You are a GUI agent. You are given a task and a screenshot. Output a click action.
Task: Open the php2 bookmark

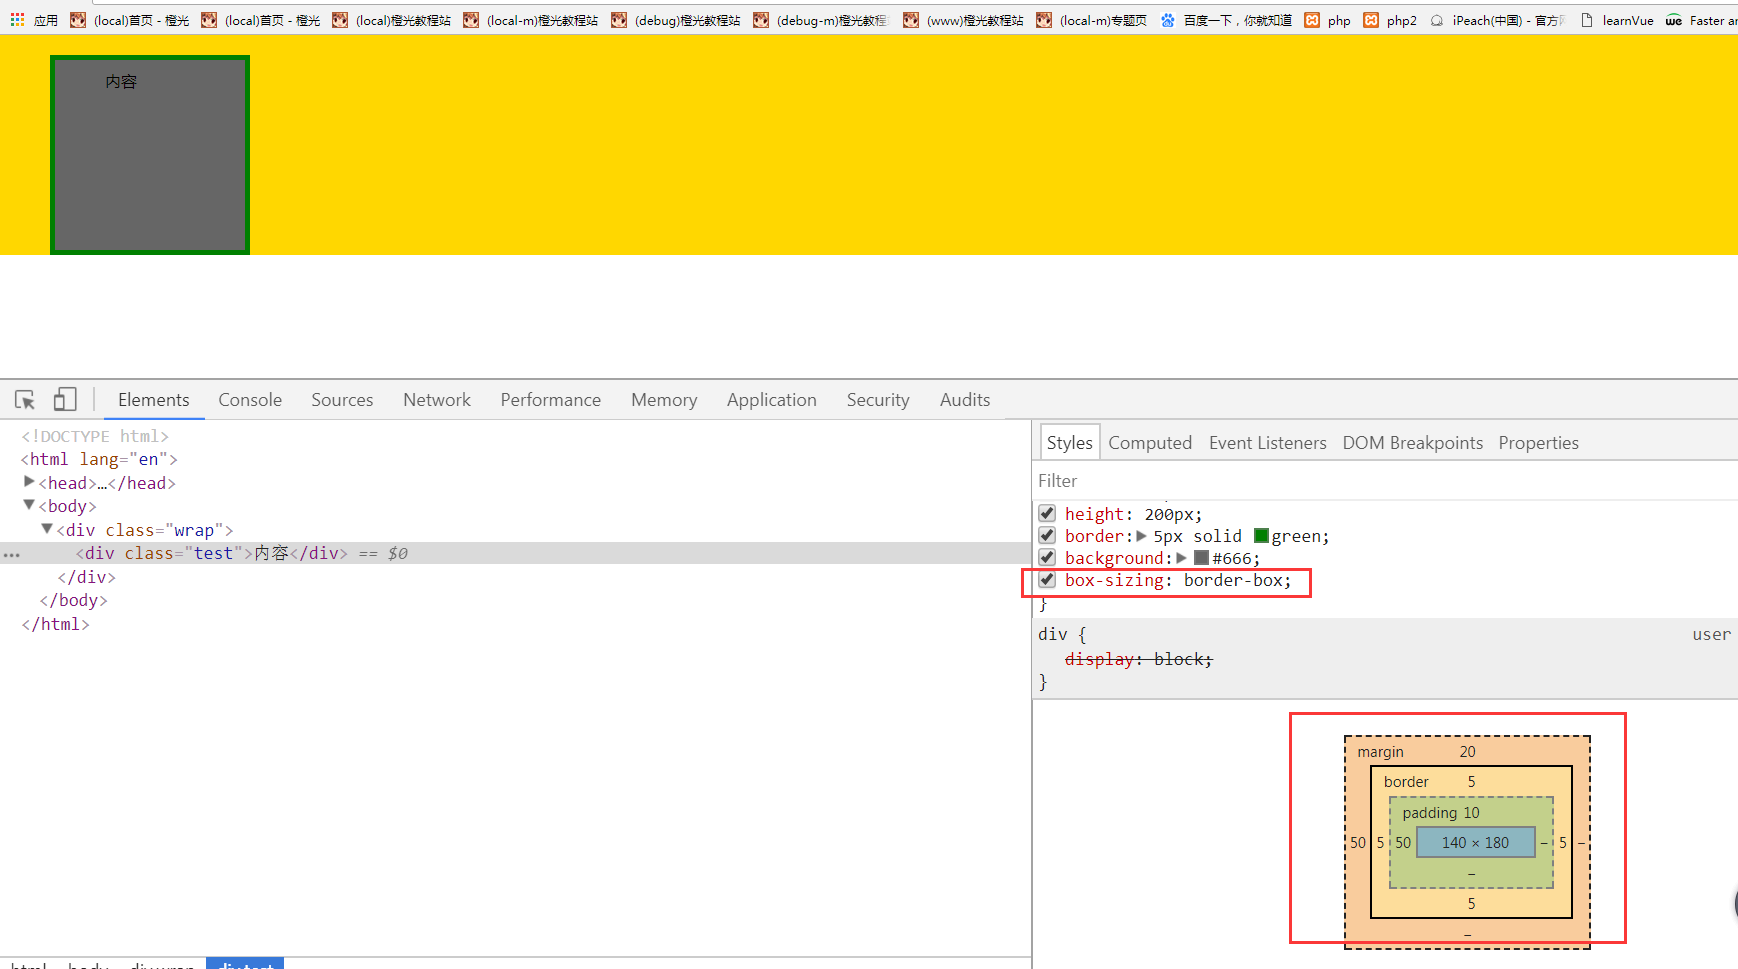1390,20
